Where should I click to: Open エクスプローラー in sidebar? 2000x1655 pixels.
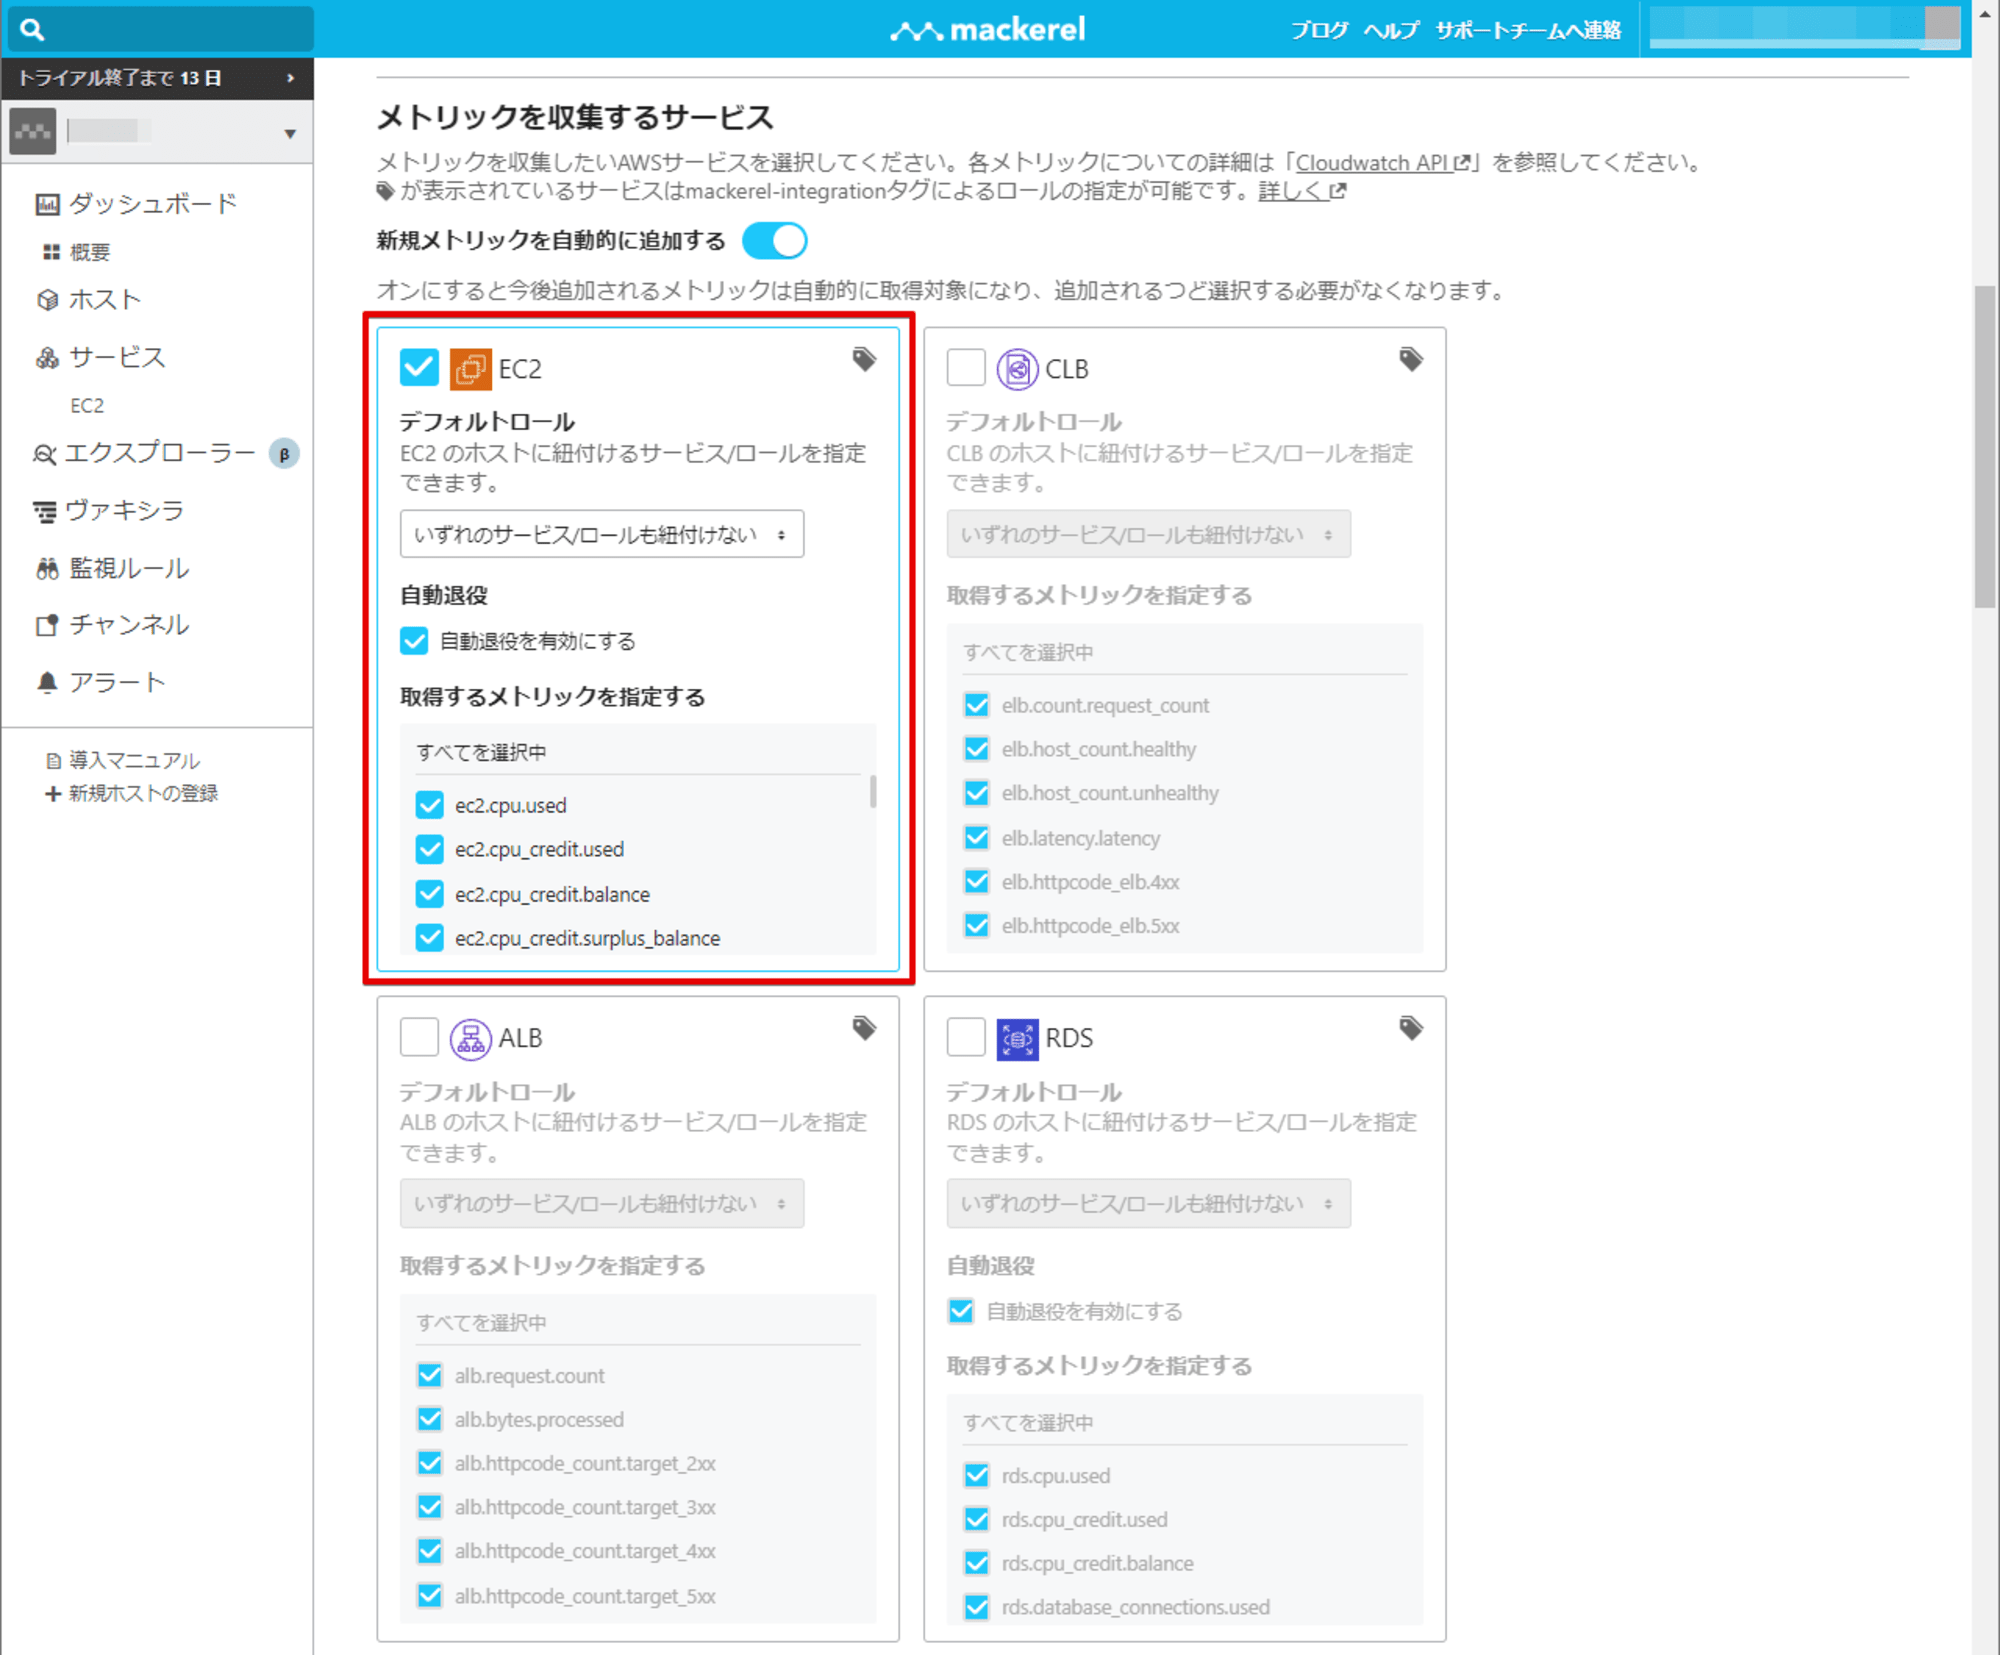160,454
